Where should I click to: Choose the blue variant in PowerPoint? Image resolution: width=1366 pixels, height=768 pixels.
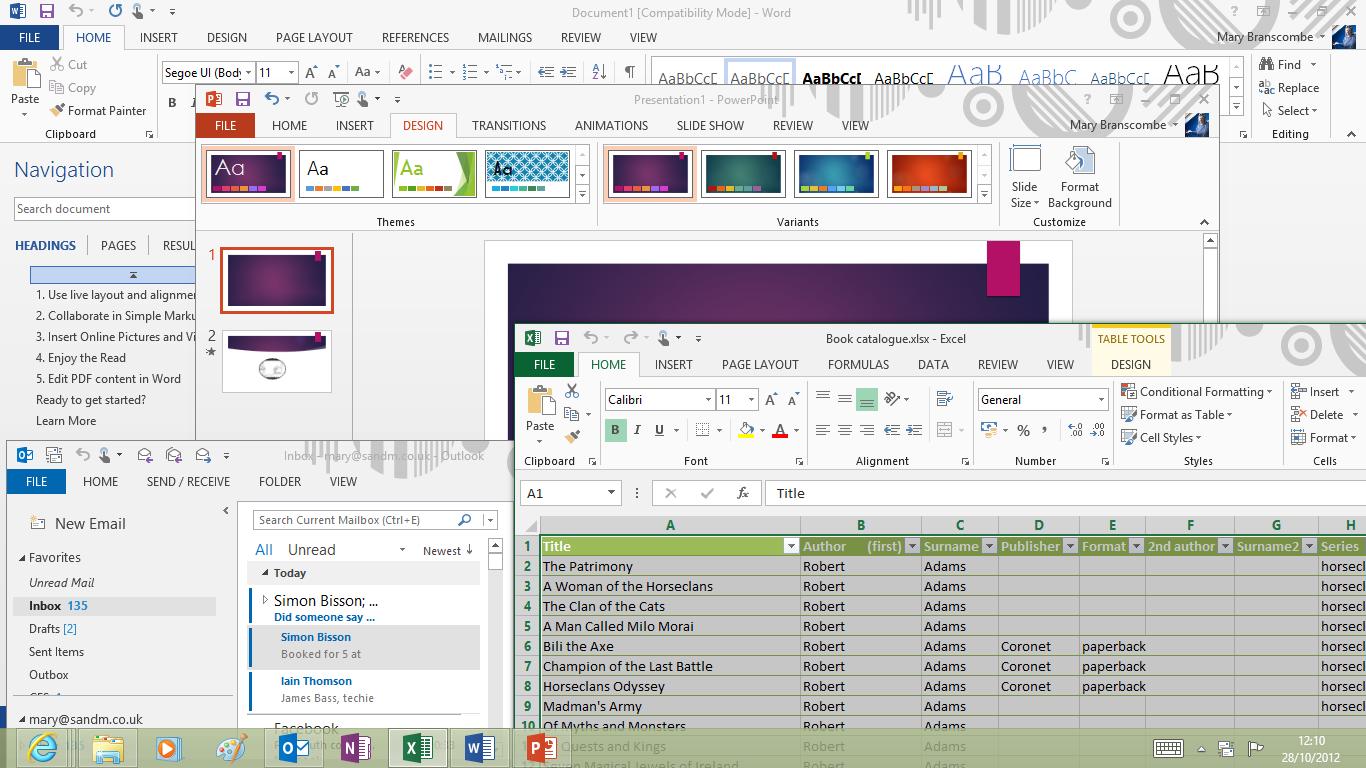(x=836, y=174)
